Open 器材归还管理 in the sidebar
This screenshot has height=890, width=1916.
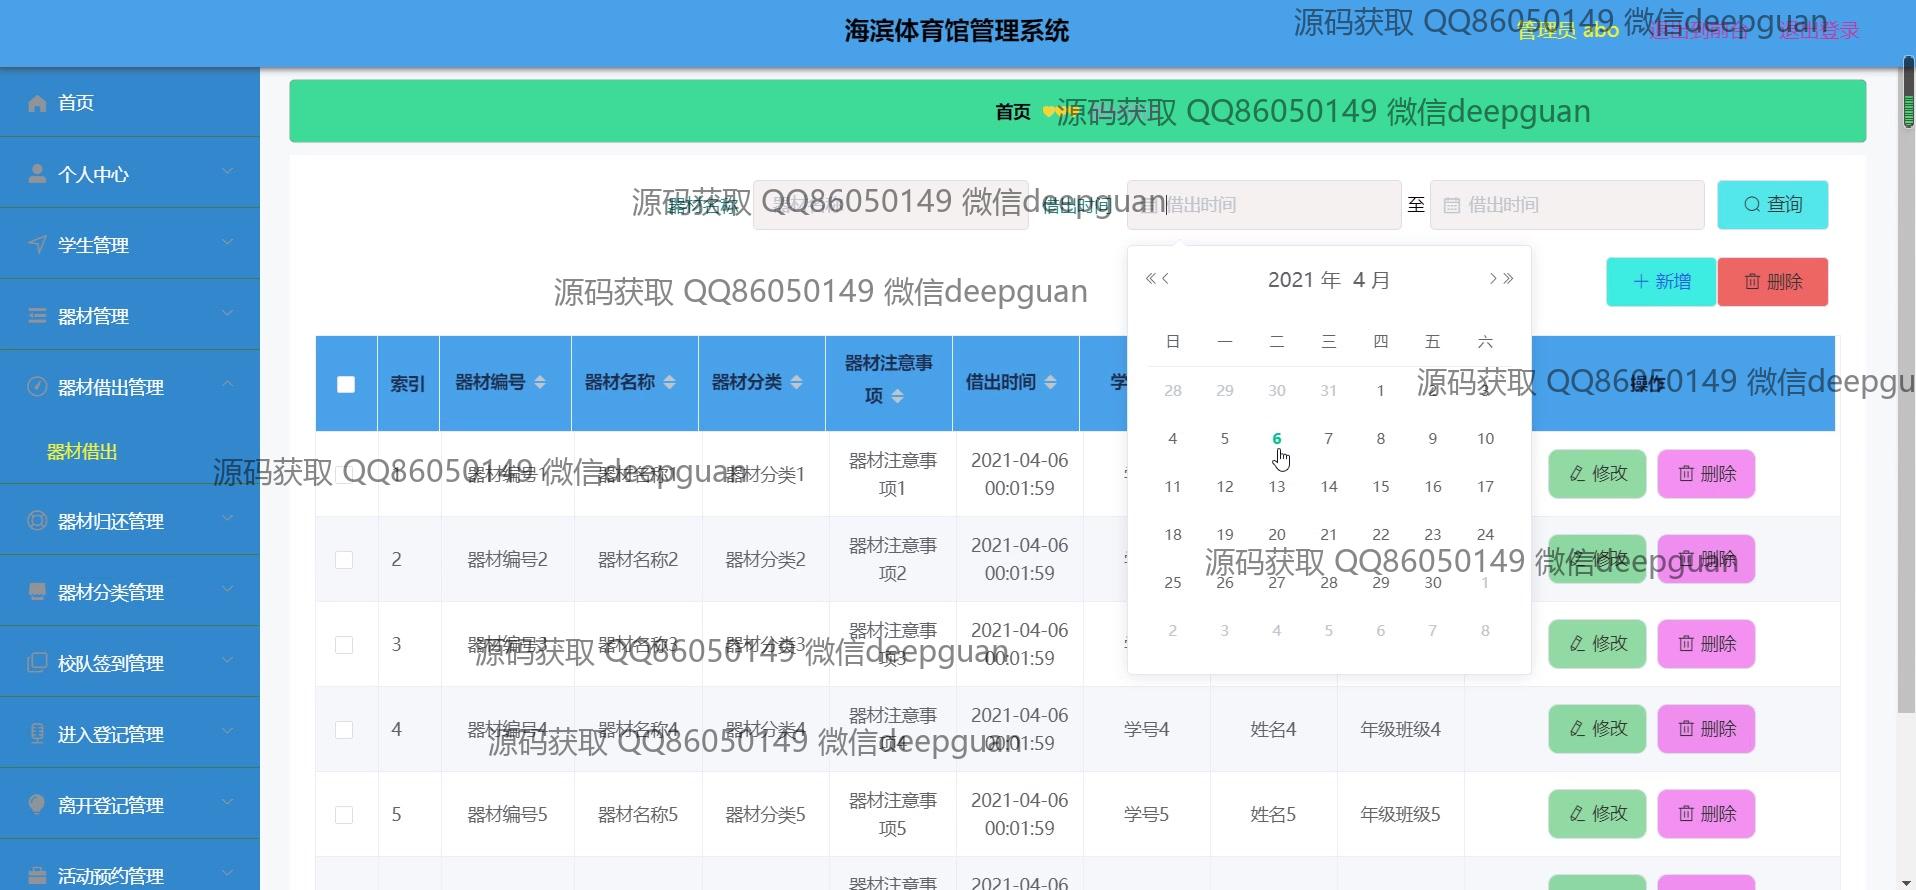tap(130, 521)
